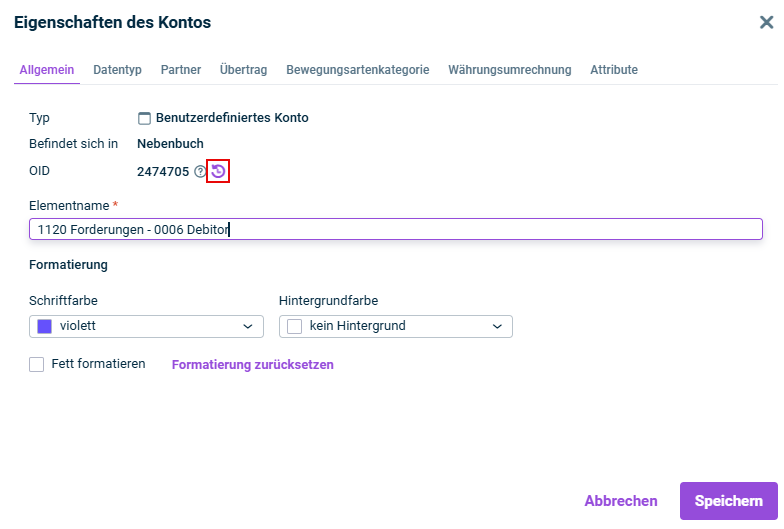
Task: Click the violet color swatch in Schriftfarbe
Action: (44, 326)
